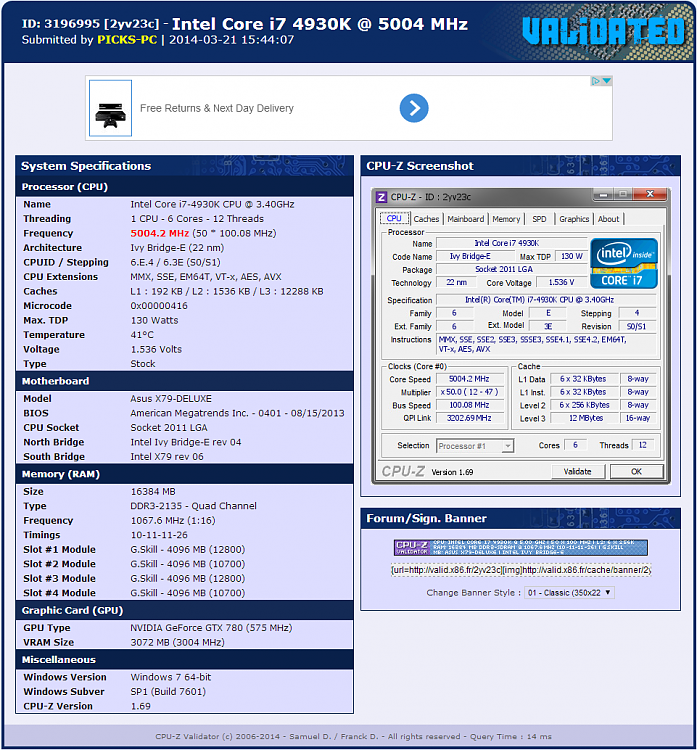Switch to the CPU tab in CPU-Z
Screen dimensions: 697x750
(x=394, y=219)
